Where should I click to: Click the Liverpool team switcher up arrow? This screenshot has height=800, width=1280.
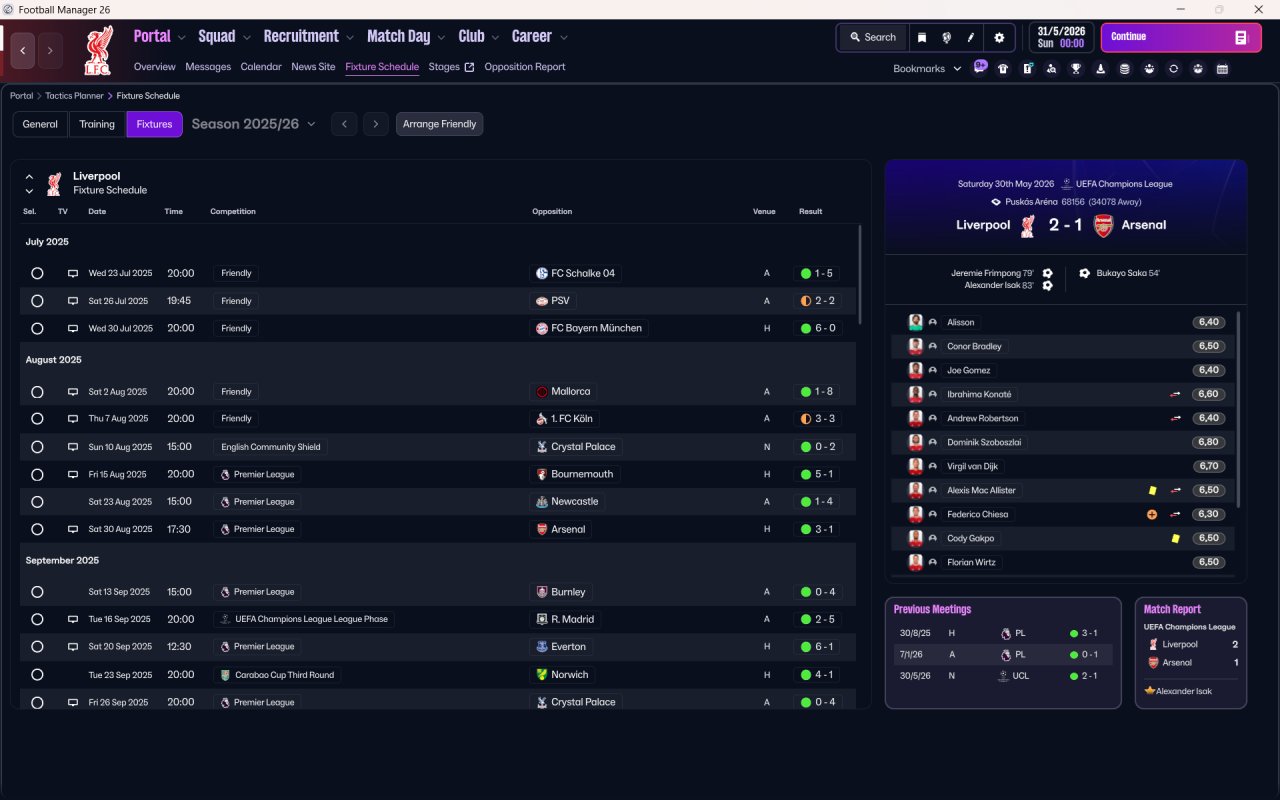(x=29, y=177)
